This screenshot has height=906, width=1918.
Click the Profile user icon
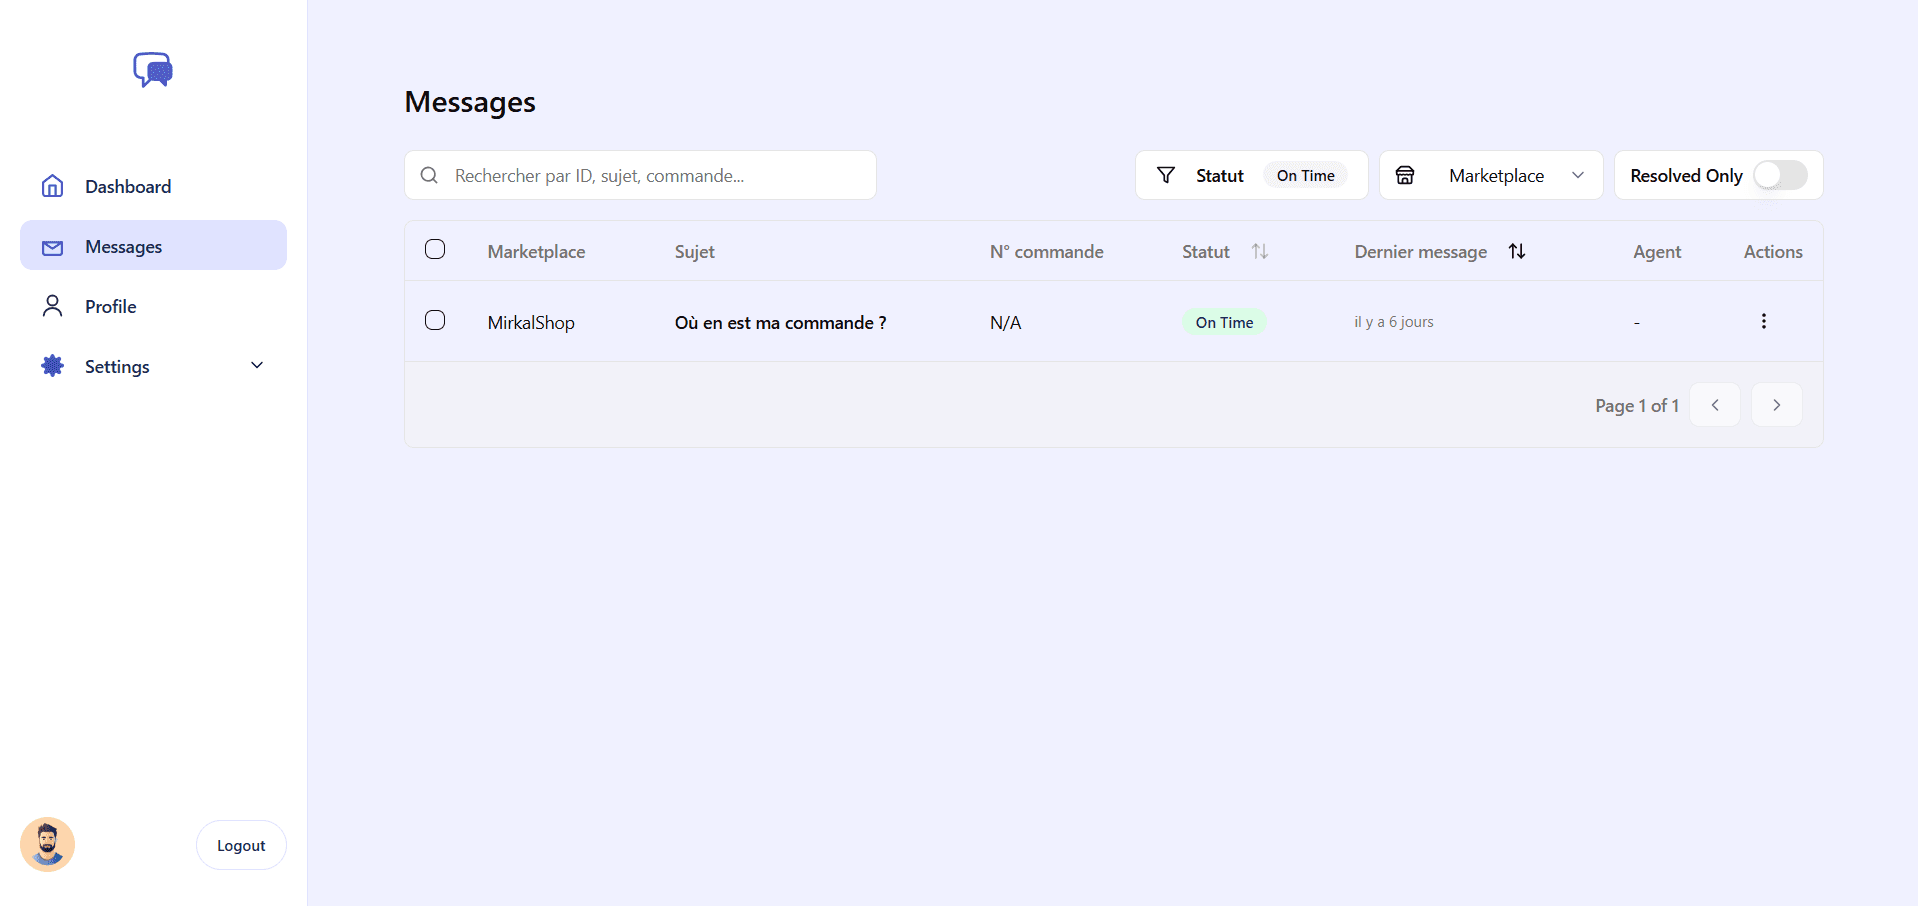51,306
